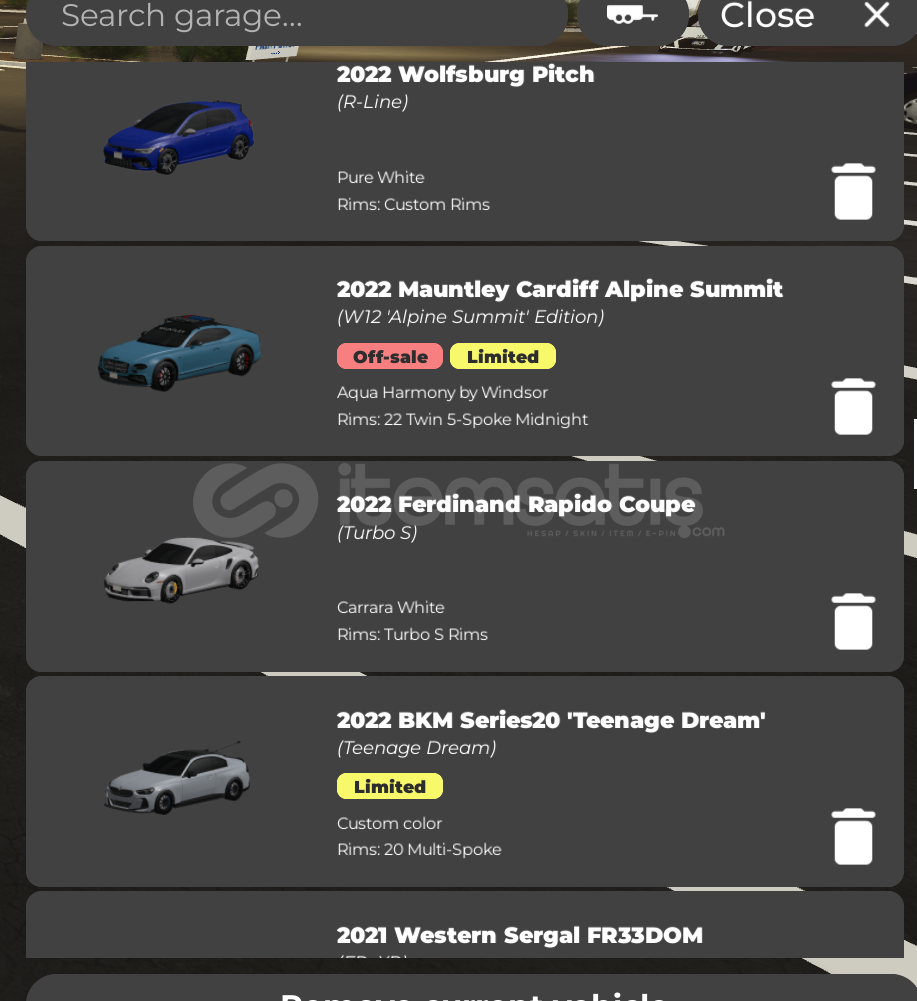Screen dimensions: 917x1001
Task: Select the BKM Series20 'Teenage Dream' title
Action: 551,720
